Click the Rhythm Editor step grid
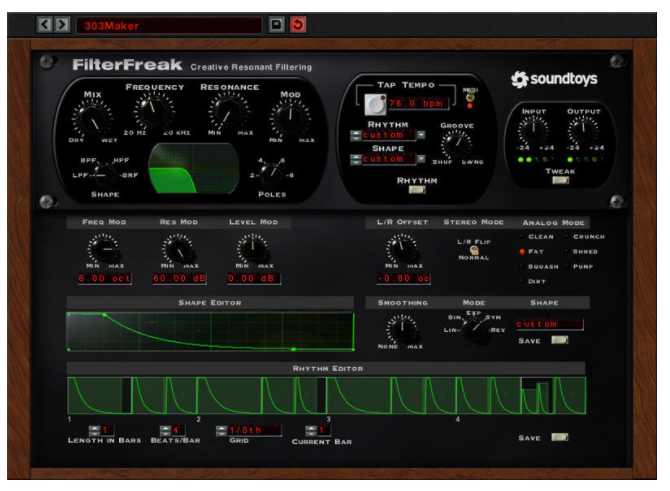The width and height of the screenshot is (670, 491). (327, 395)
